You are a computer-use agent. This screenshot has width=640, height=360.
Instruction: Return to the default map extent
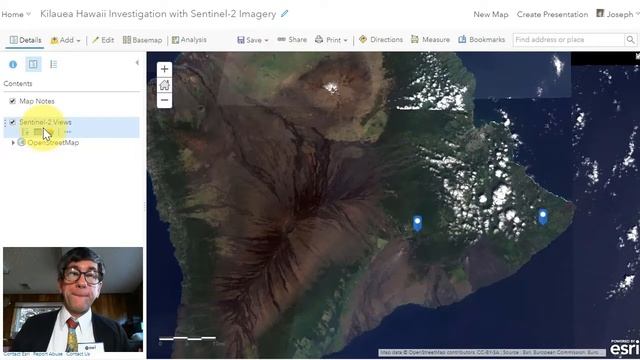(164, 85)
